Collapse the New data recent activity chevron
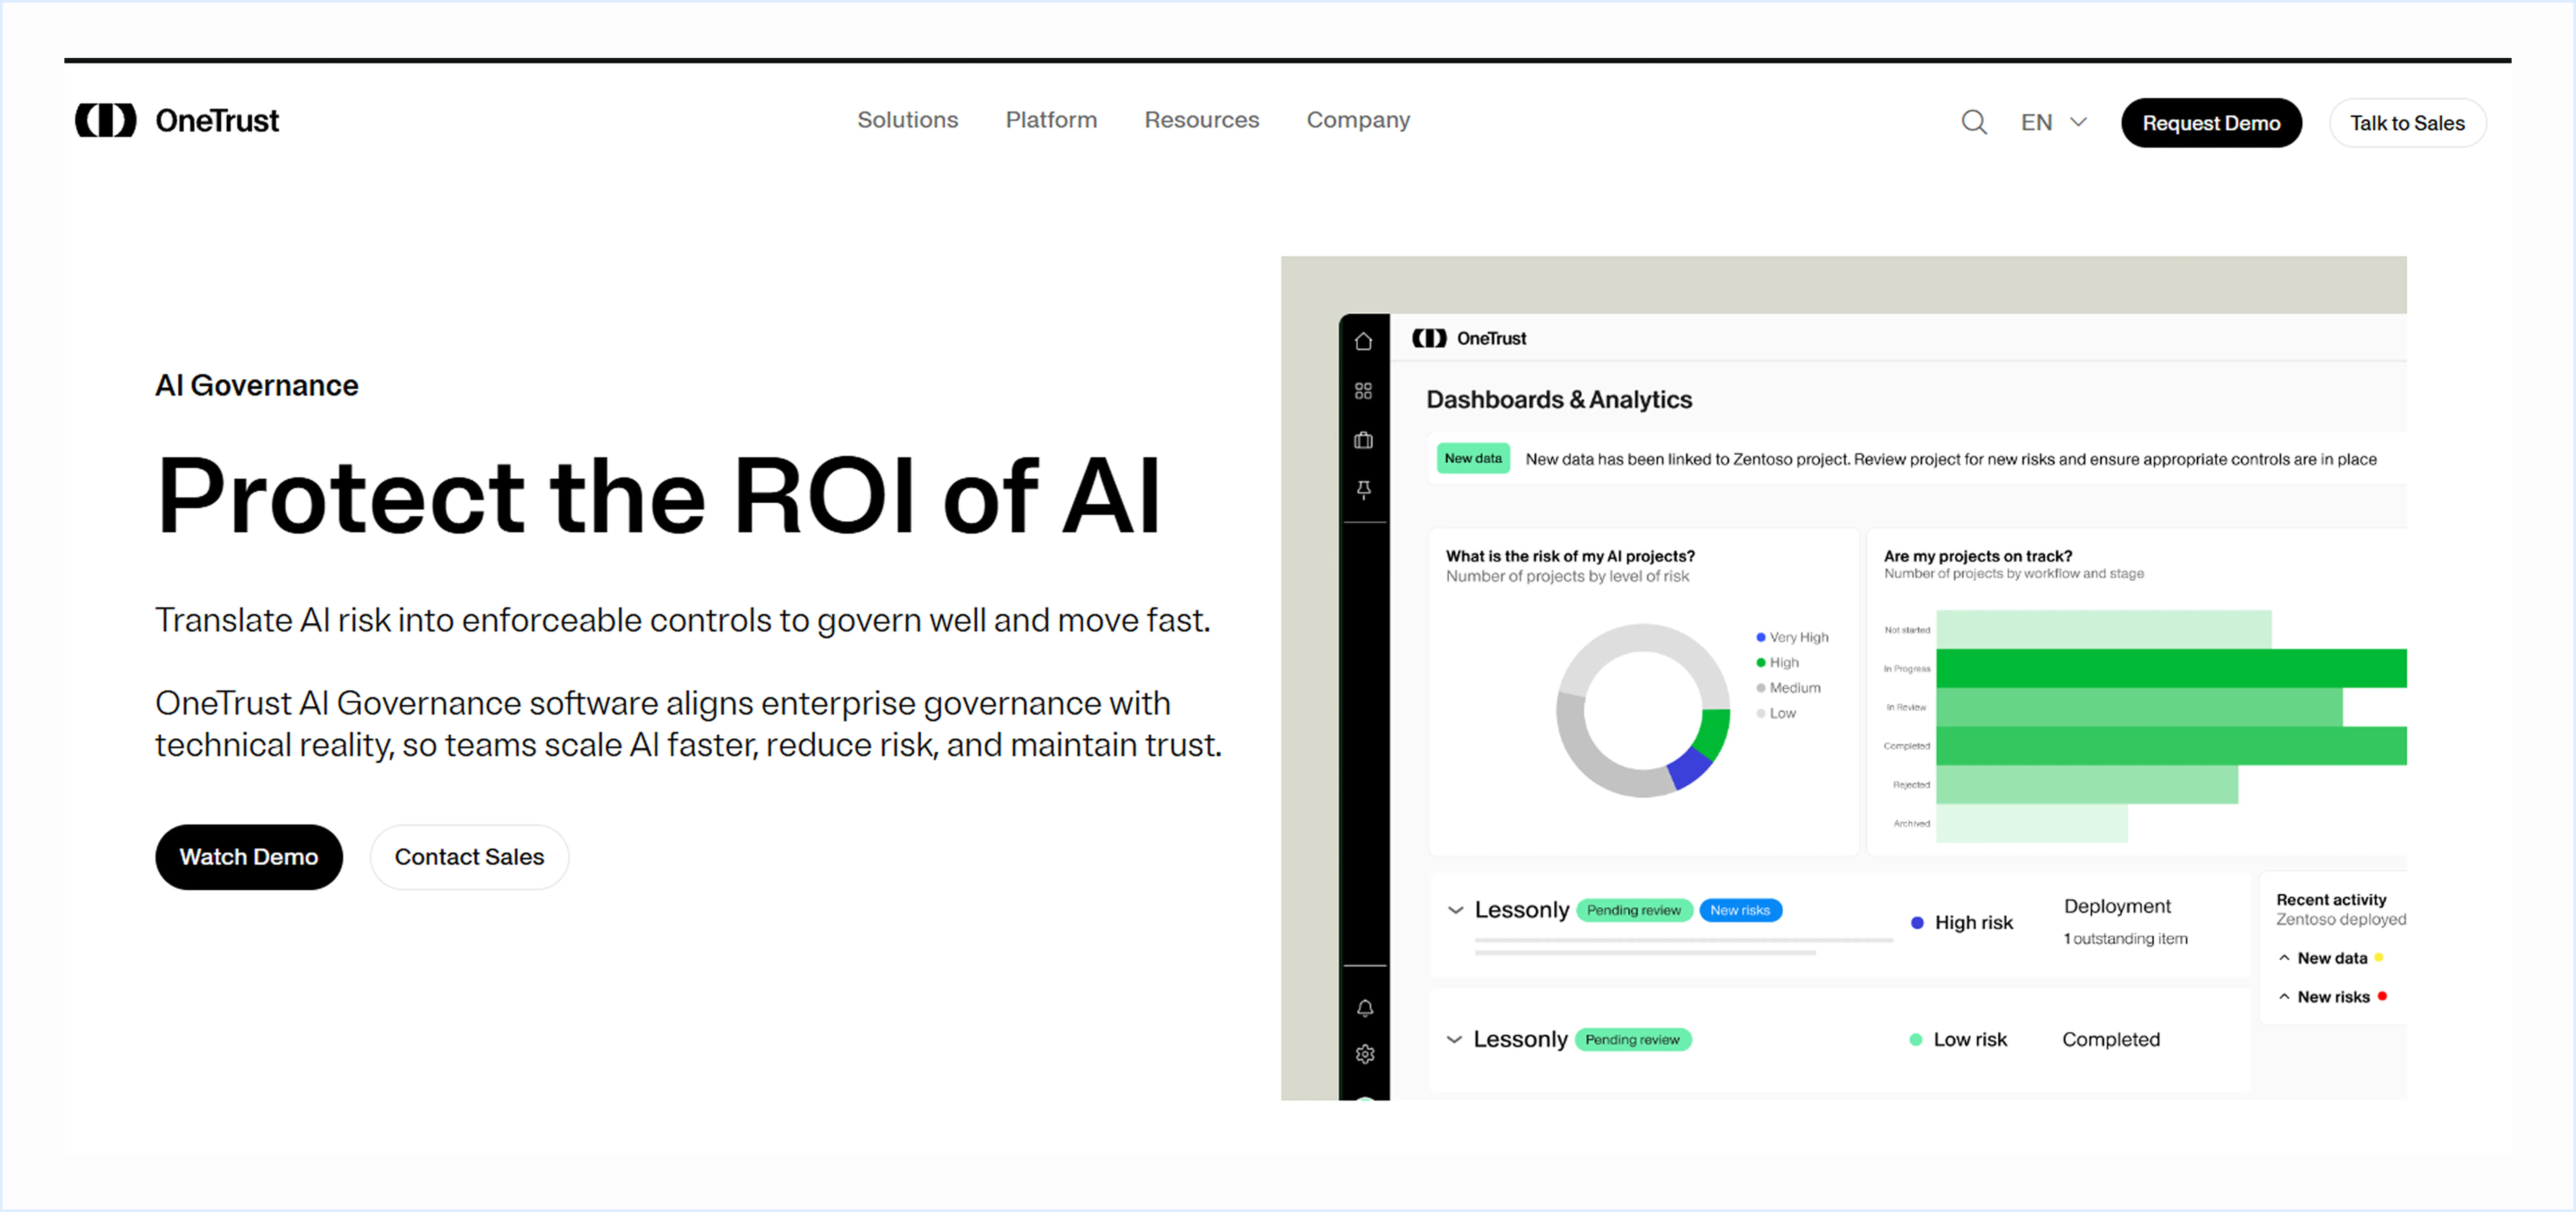Viewport: 2576px width, 1212px height. coord(2284,958)
